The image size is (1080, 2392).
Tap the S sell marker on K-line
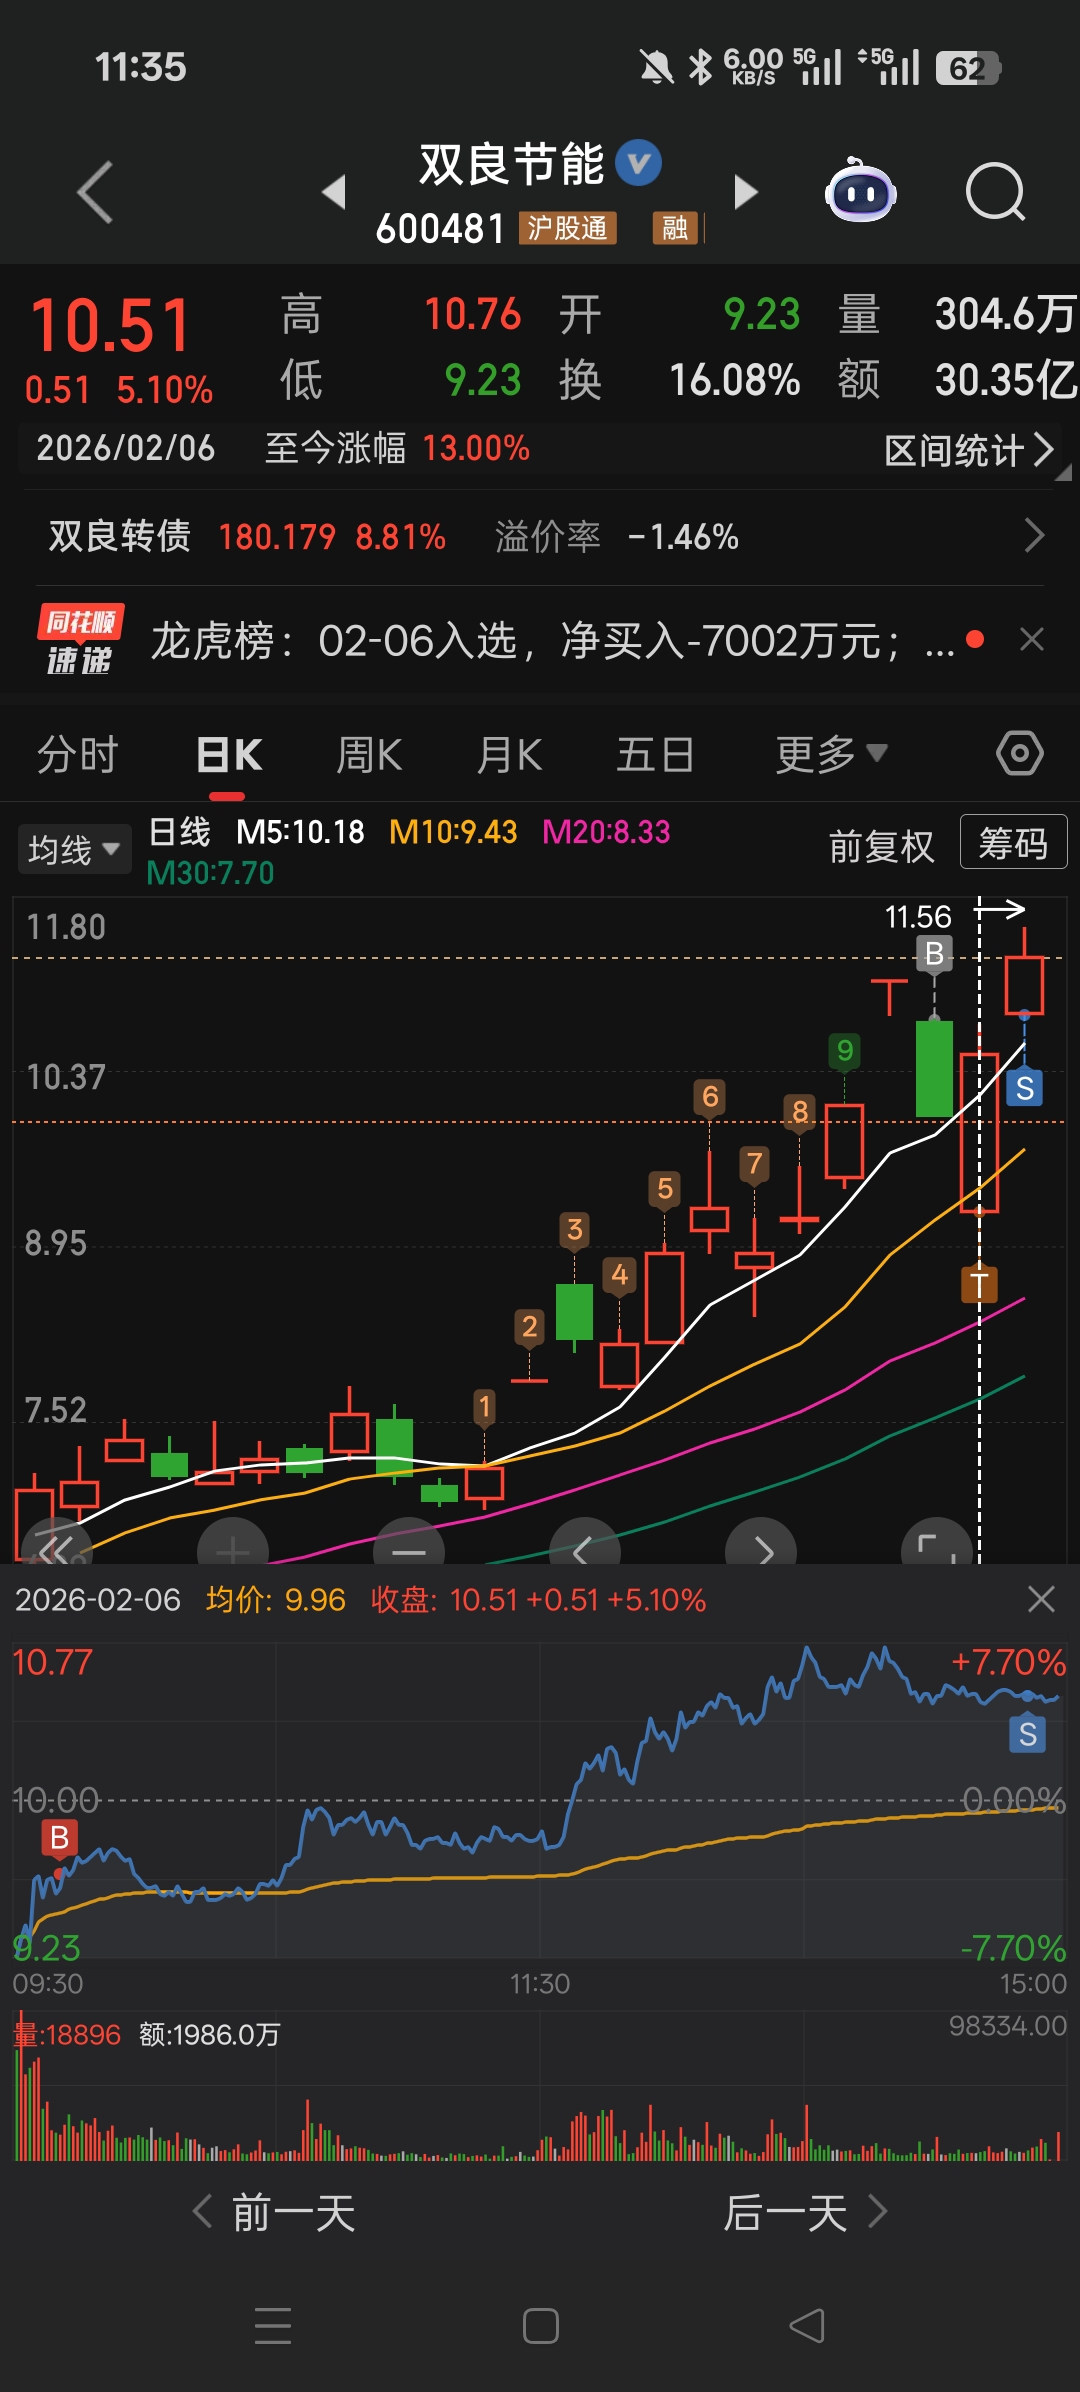coord(1025,1088)
